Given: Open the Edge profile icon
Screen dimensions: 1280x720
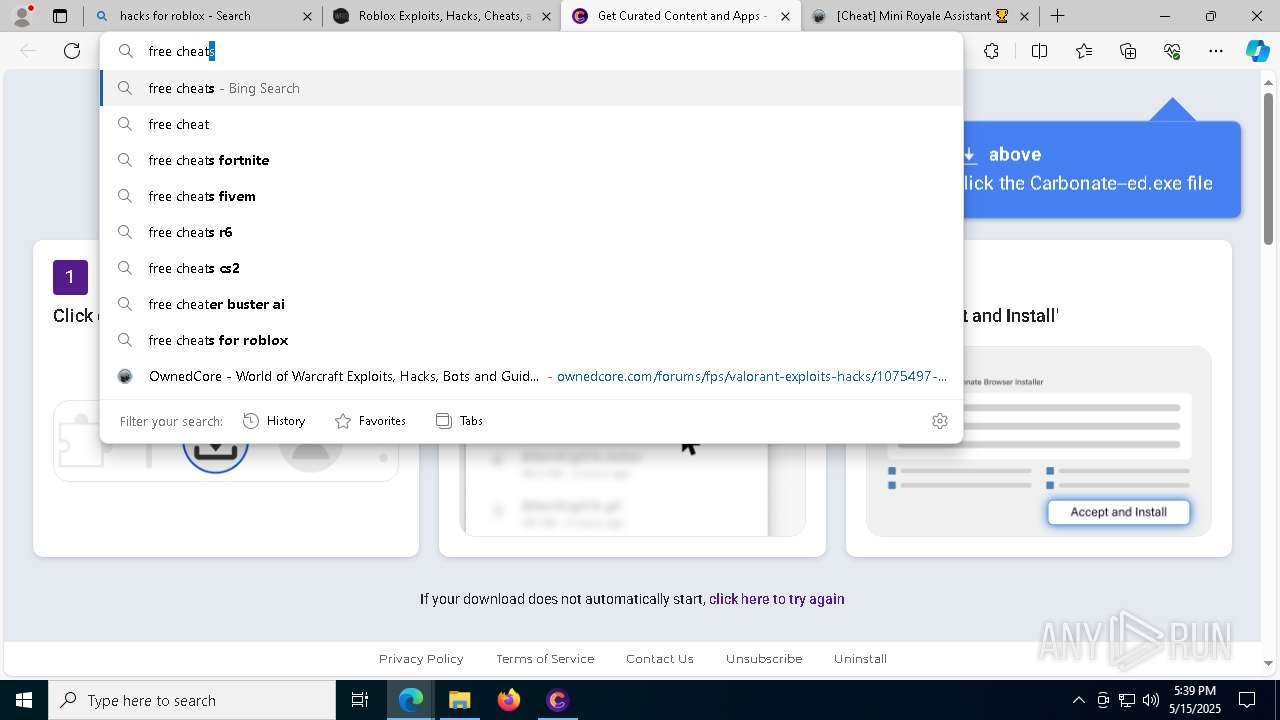Looking at the screenshot, I should pyautogui.click(x=22, y=16).
